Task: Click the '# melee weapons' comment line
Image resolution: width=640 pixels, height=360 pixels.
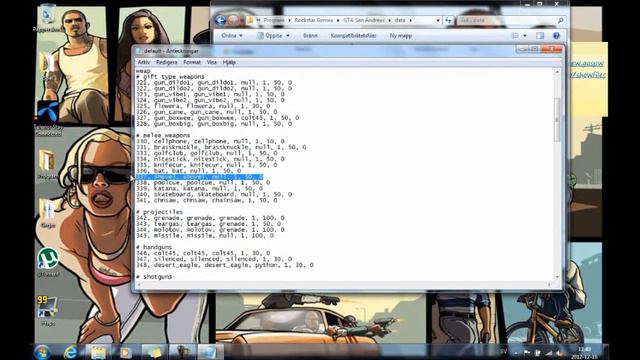Action: (x=163, y=135)
